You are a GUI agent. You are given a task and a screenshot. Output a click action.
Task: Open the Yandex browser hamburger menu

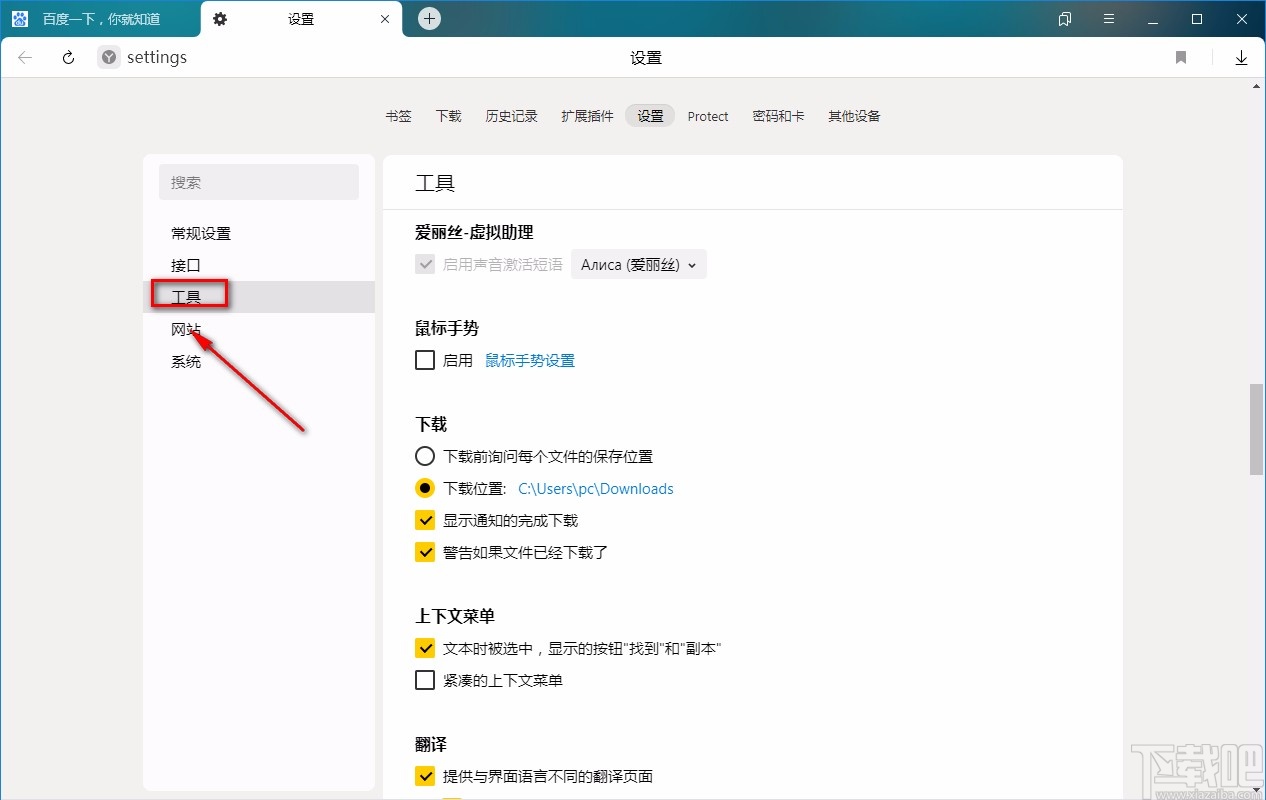[1109, 18]
